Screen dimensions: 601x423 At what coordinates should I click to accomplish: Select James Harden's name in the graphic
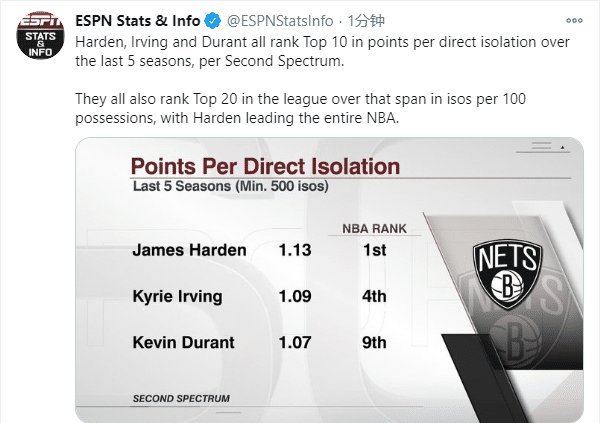(x=189, y=250)
